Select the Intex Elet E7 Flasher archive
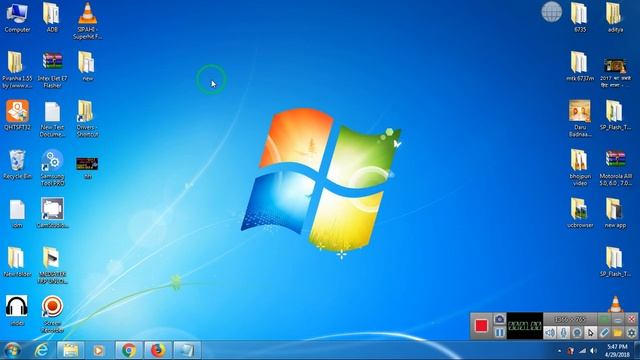 (x=52, y=69)
